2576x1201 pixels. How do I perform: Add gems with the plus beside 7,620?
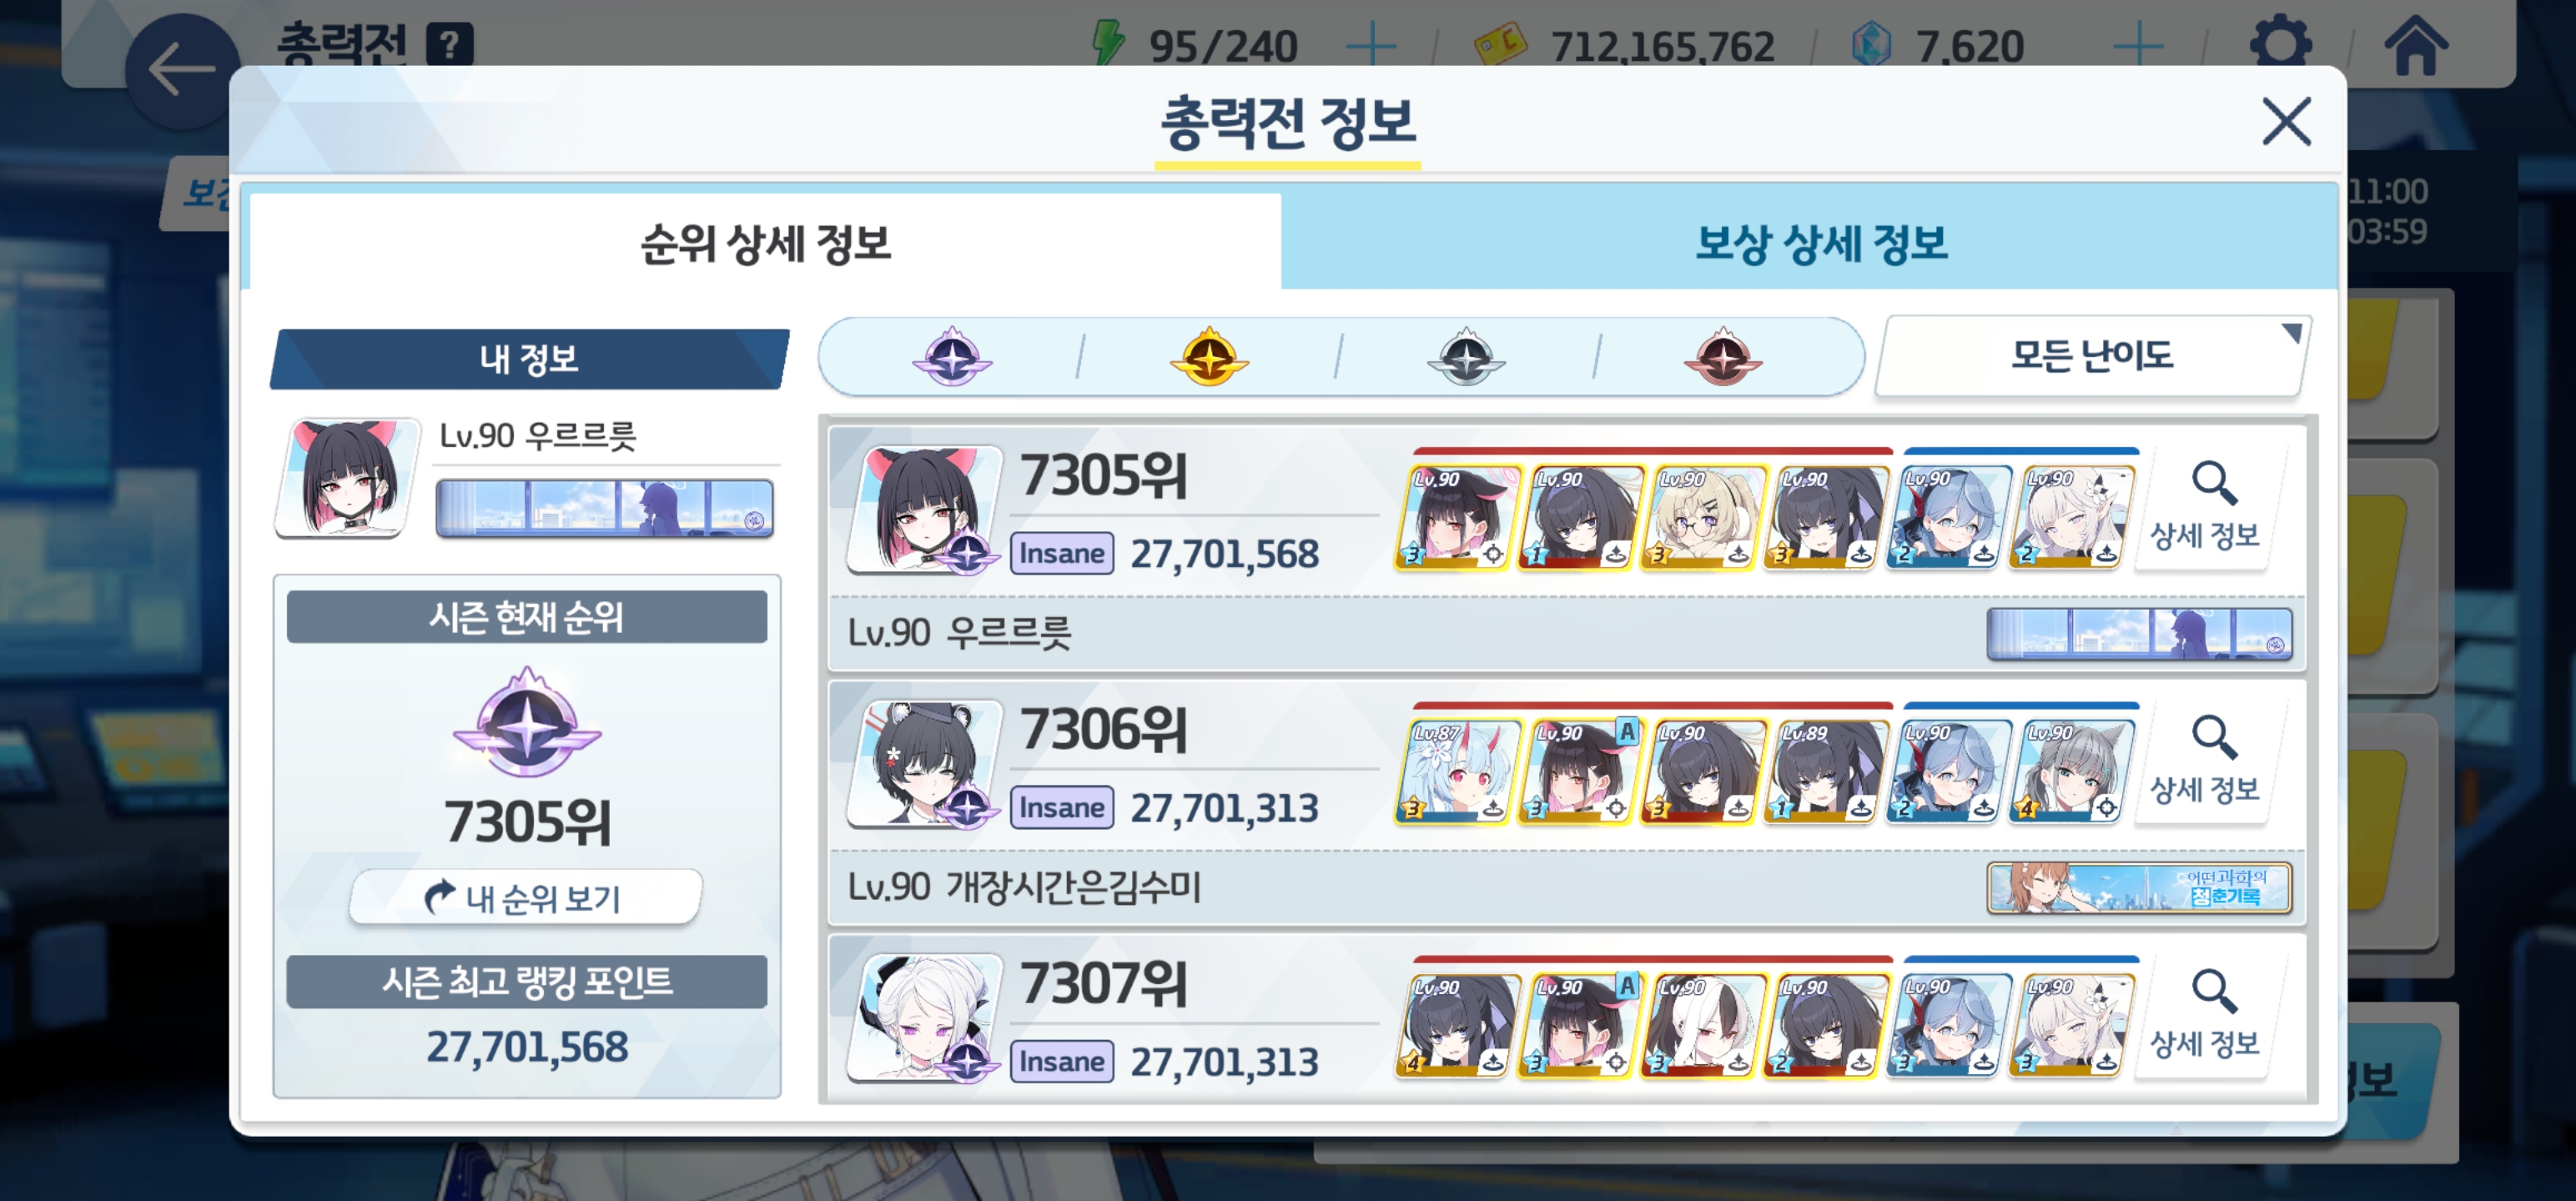tap(2138, 45)
